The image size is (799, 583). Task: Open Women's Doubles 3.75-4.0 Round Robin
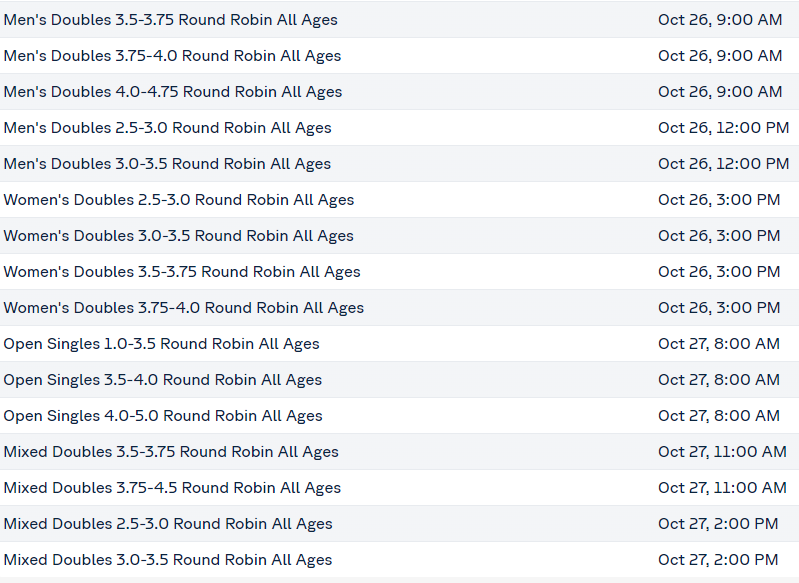(183, 308)
